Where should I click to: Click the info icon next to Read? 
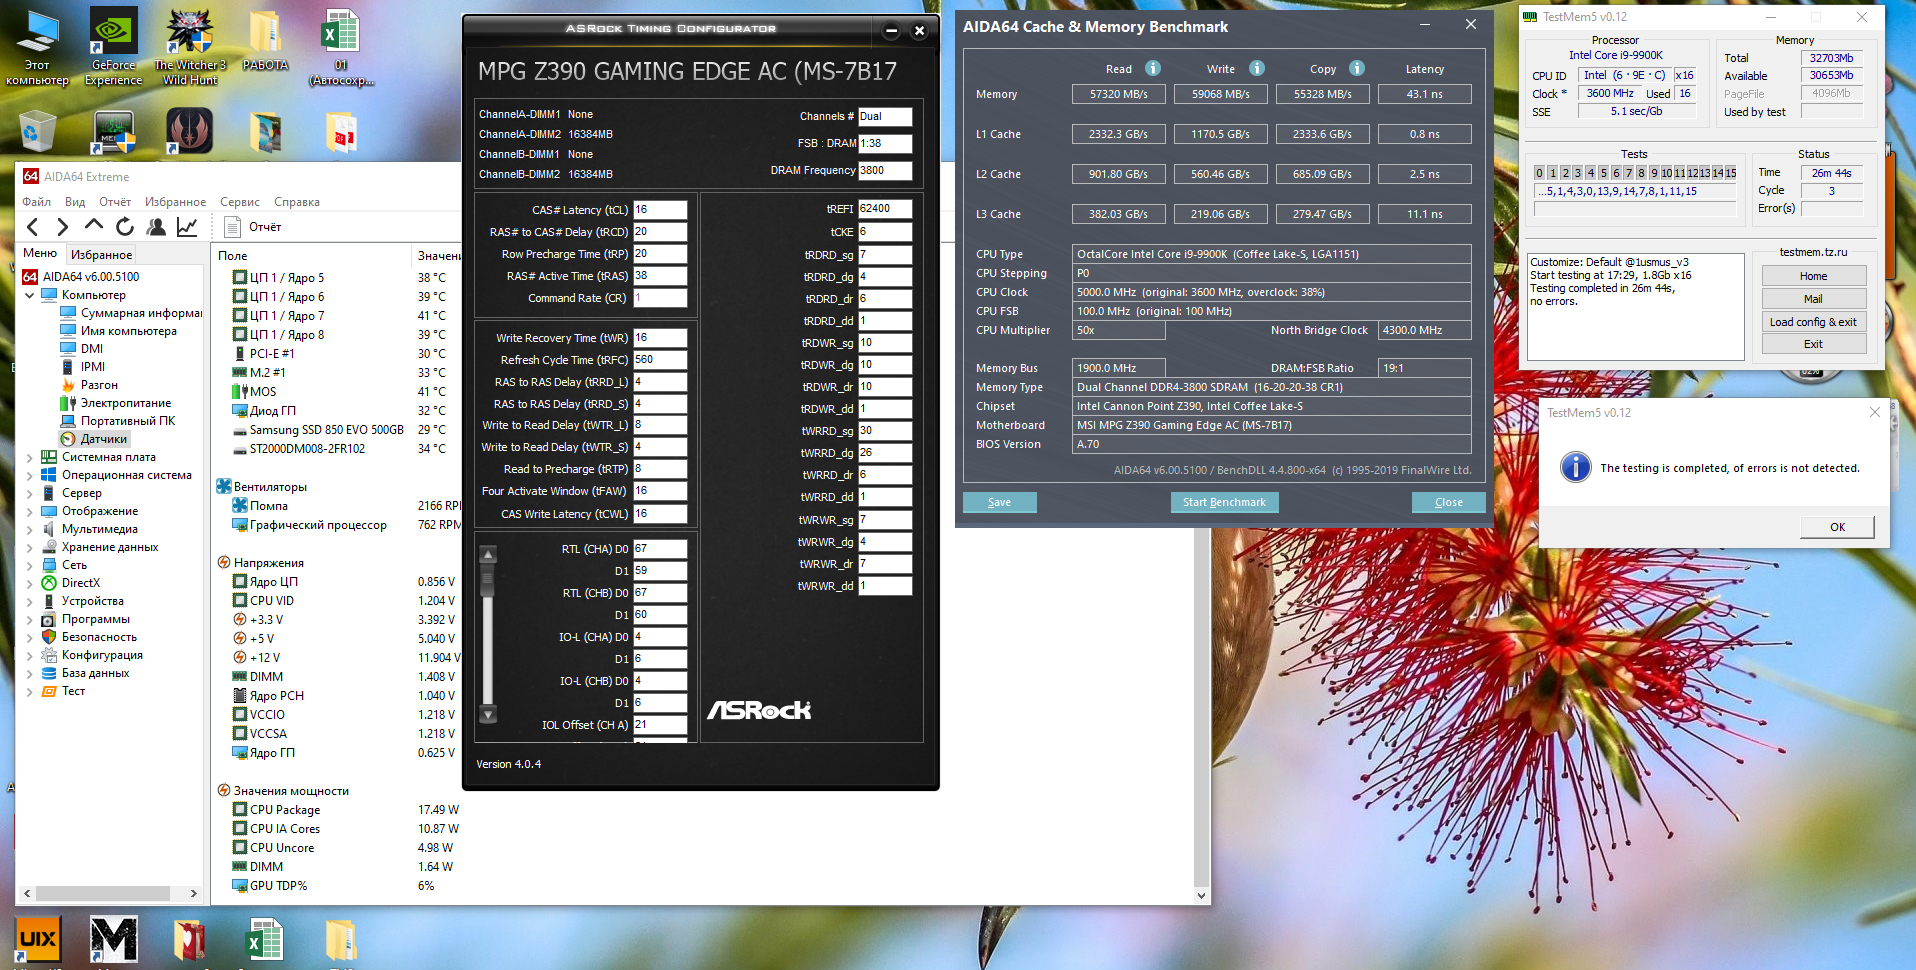[x=1153, y=68]
